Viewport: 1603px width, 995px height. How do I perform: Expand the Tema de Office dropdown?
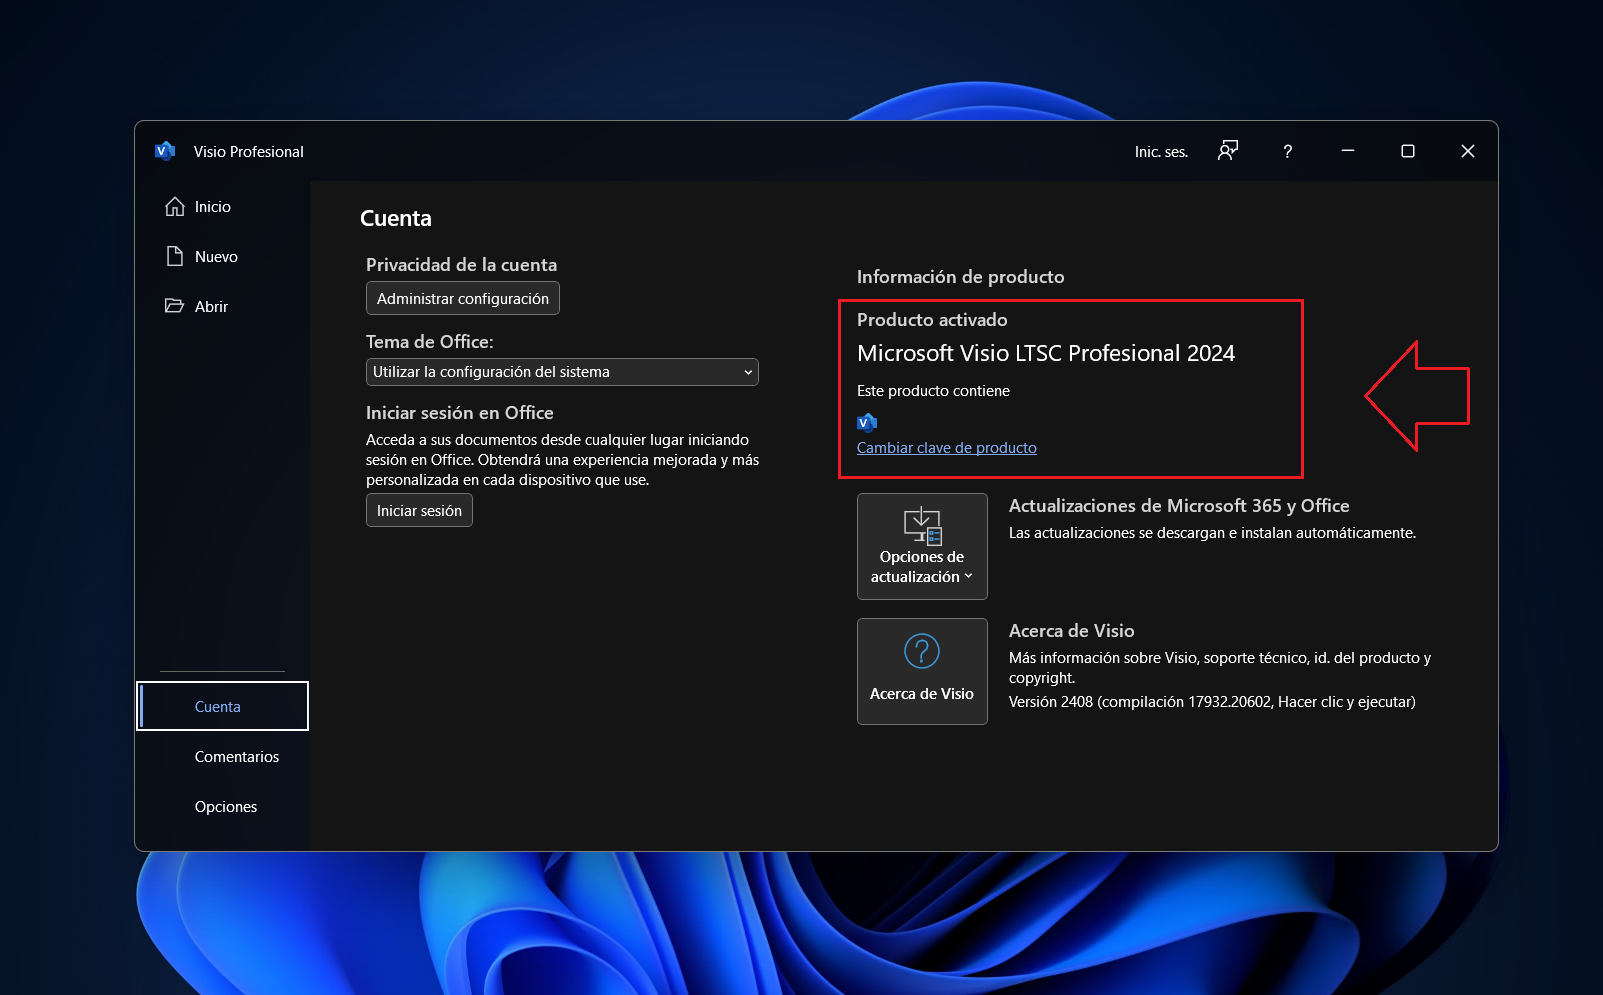[562, 372]
